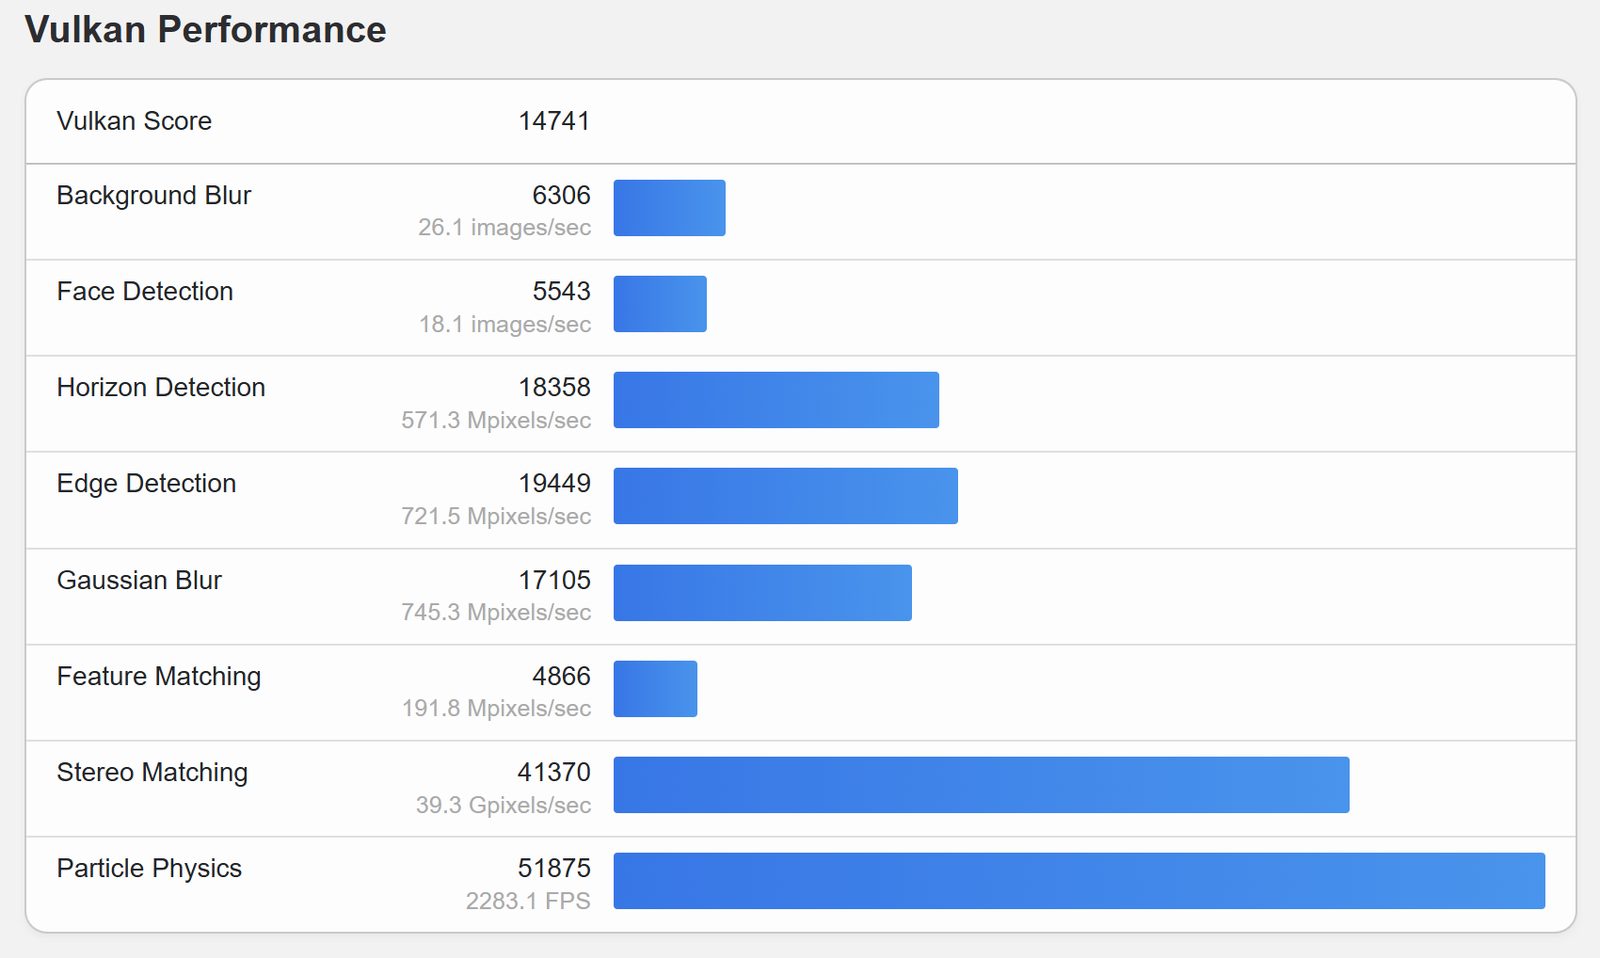1600x958 pixels.
Task: Click the Background Blur score bar
Action: [669, 208]
